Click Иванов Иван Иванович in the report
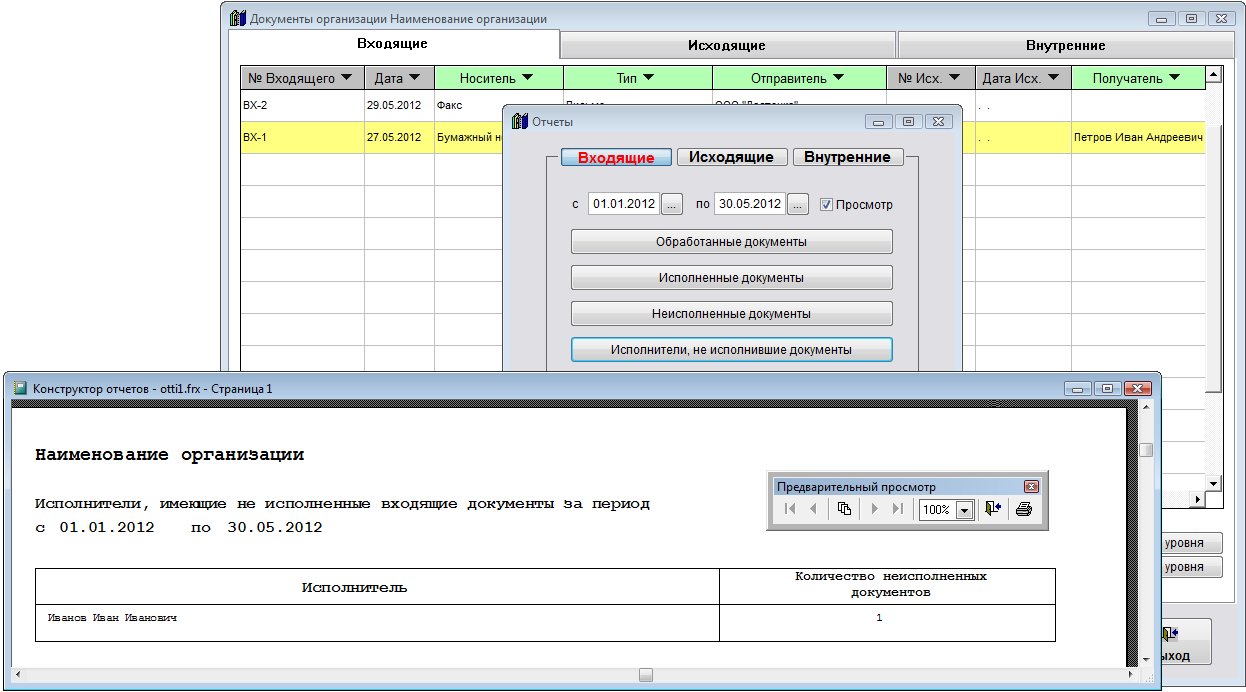Image resolution: width=1246 pixels, height=692 pixels. pos(112,619)
